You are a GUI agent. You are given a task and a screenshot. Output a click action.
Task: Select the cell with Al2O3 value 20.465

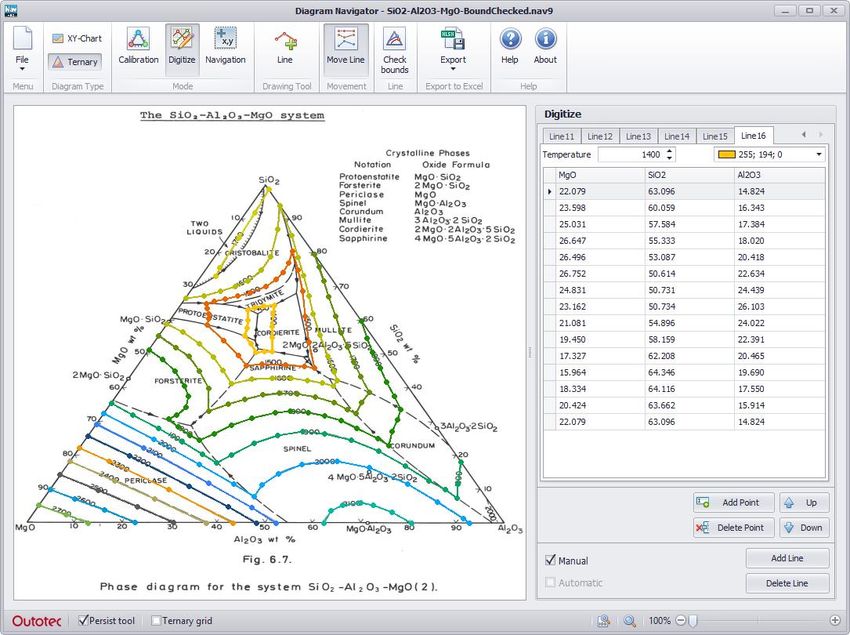point(780,356)
